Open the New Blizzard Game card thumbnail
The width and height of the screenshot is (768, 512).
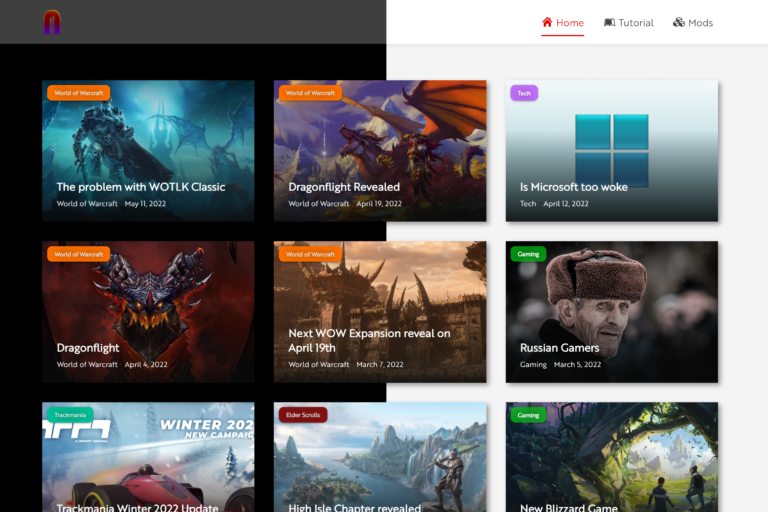(612, 455)
